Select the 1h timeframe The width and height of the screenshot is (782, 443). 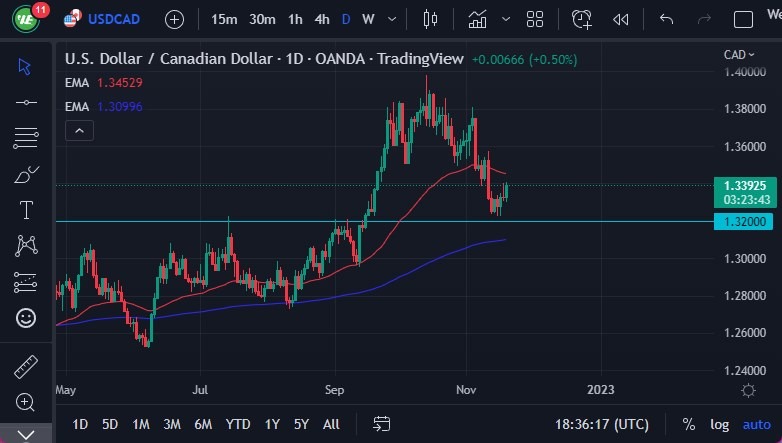pos(295,19)
